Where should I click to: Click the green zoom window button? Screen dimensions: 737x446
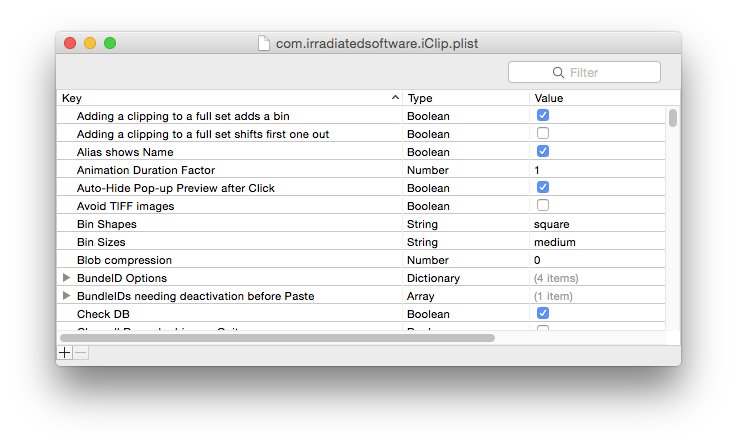click(110, 43)
